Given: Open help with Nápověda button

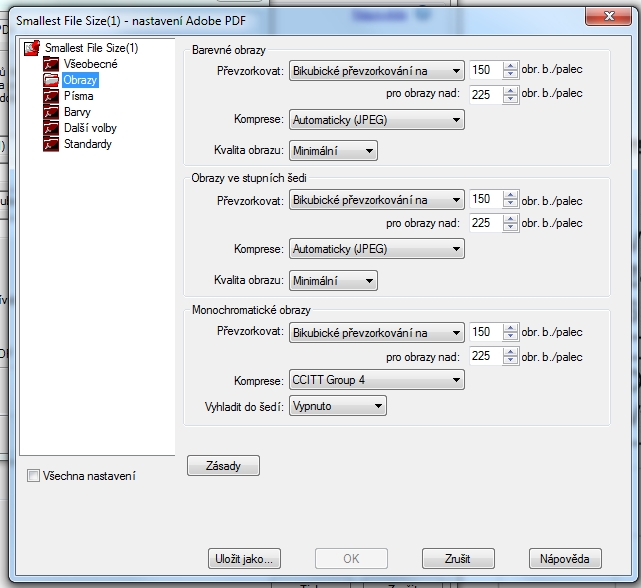Looking at the screenshot, I should coord(565,558).
